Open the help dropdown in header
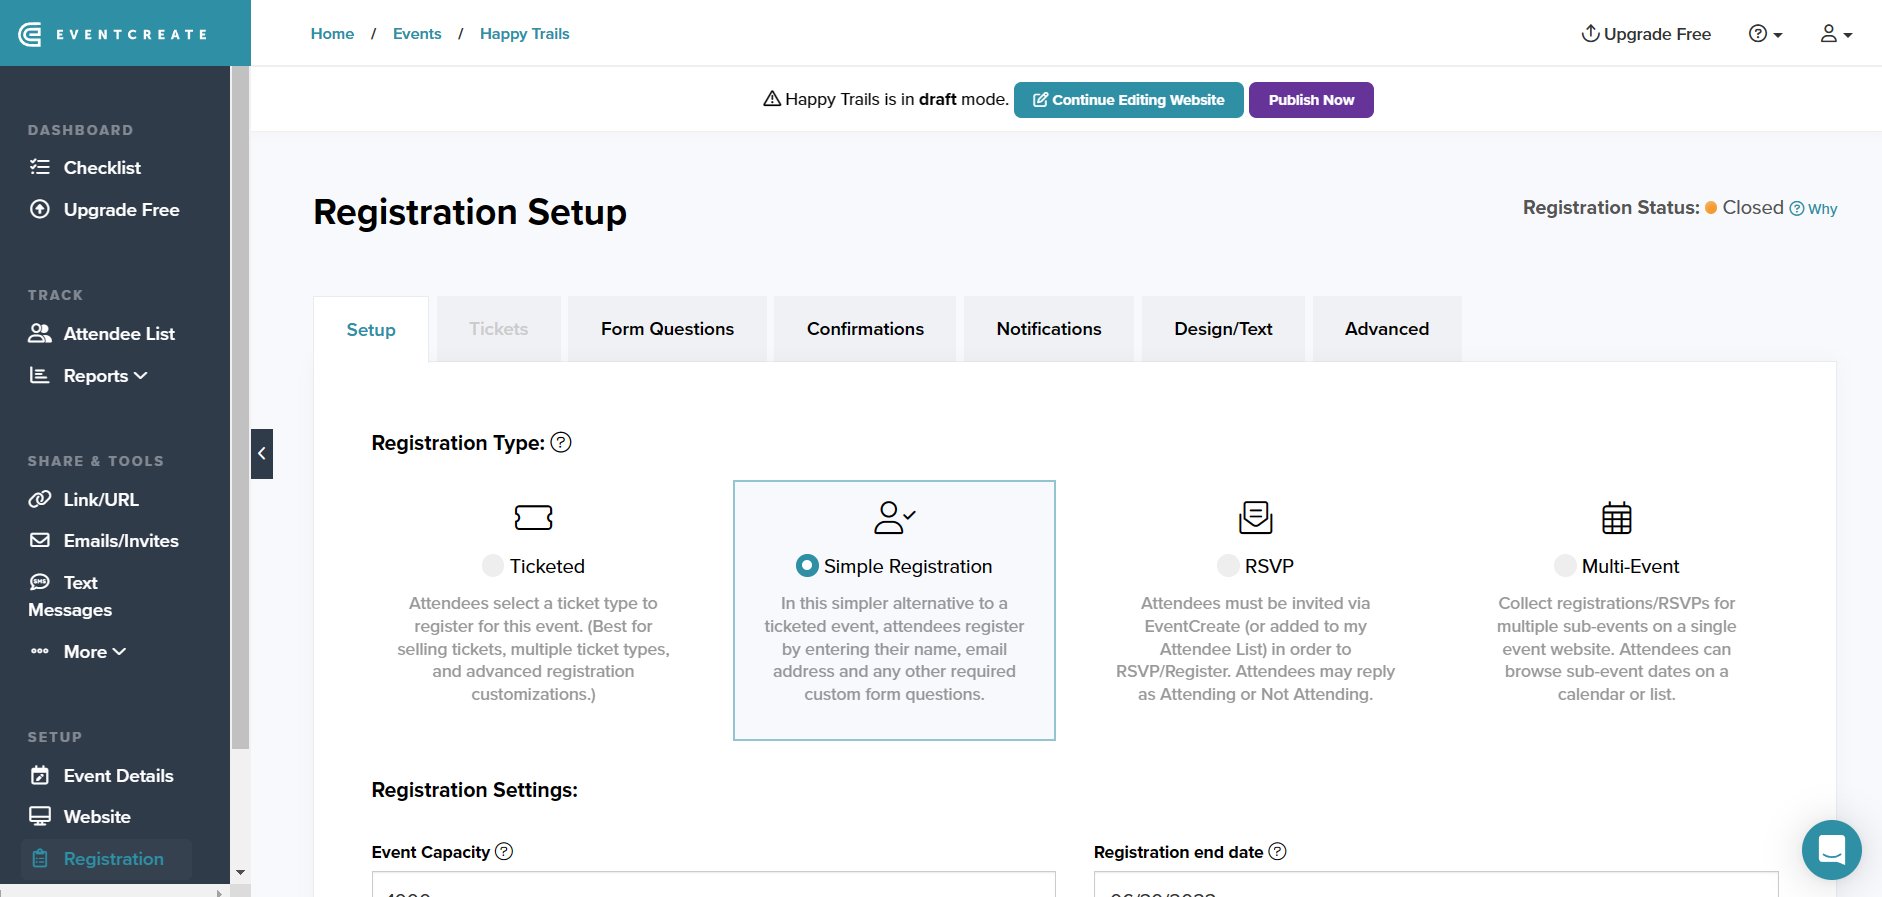 point(1765,34)
